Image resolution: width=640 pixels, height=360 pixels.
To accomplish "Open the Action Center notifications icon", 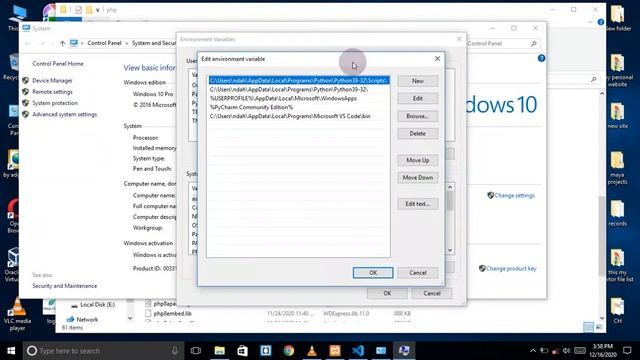I will (x=627, y=351).
